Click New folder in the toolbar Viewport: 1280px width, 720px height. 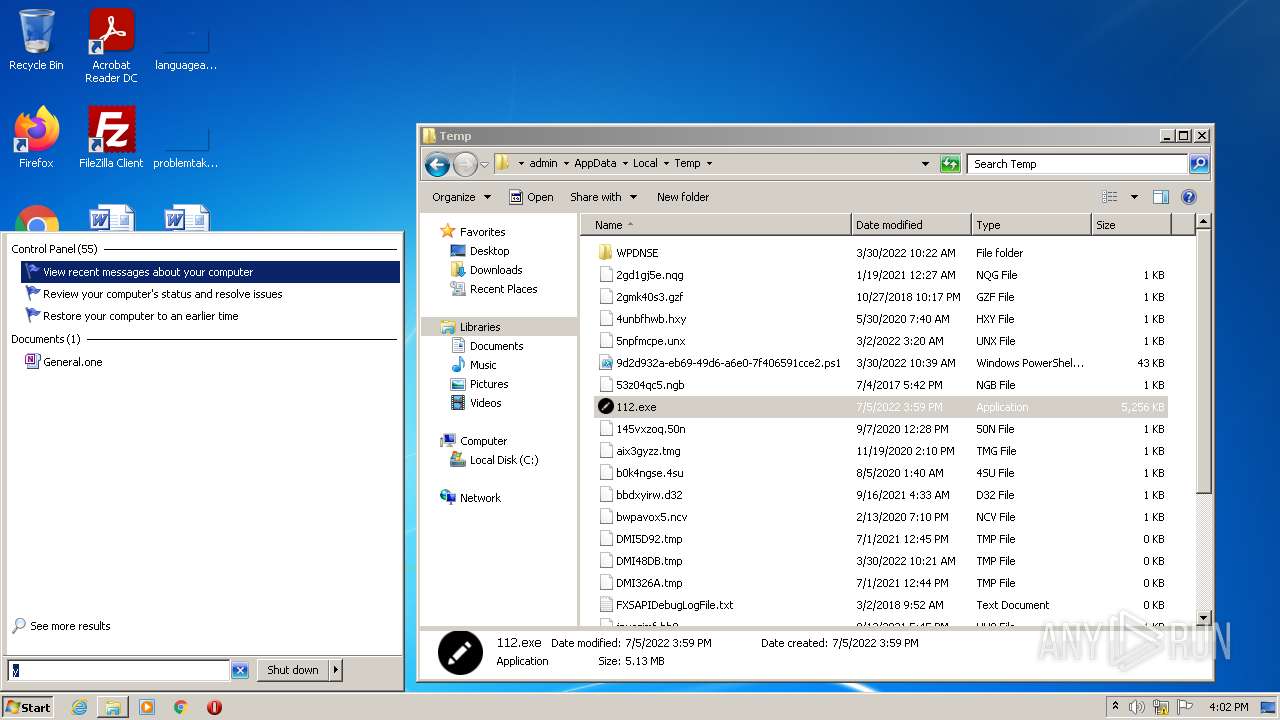(x=683, y=197)
